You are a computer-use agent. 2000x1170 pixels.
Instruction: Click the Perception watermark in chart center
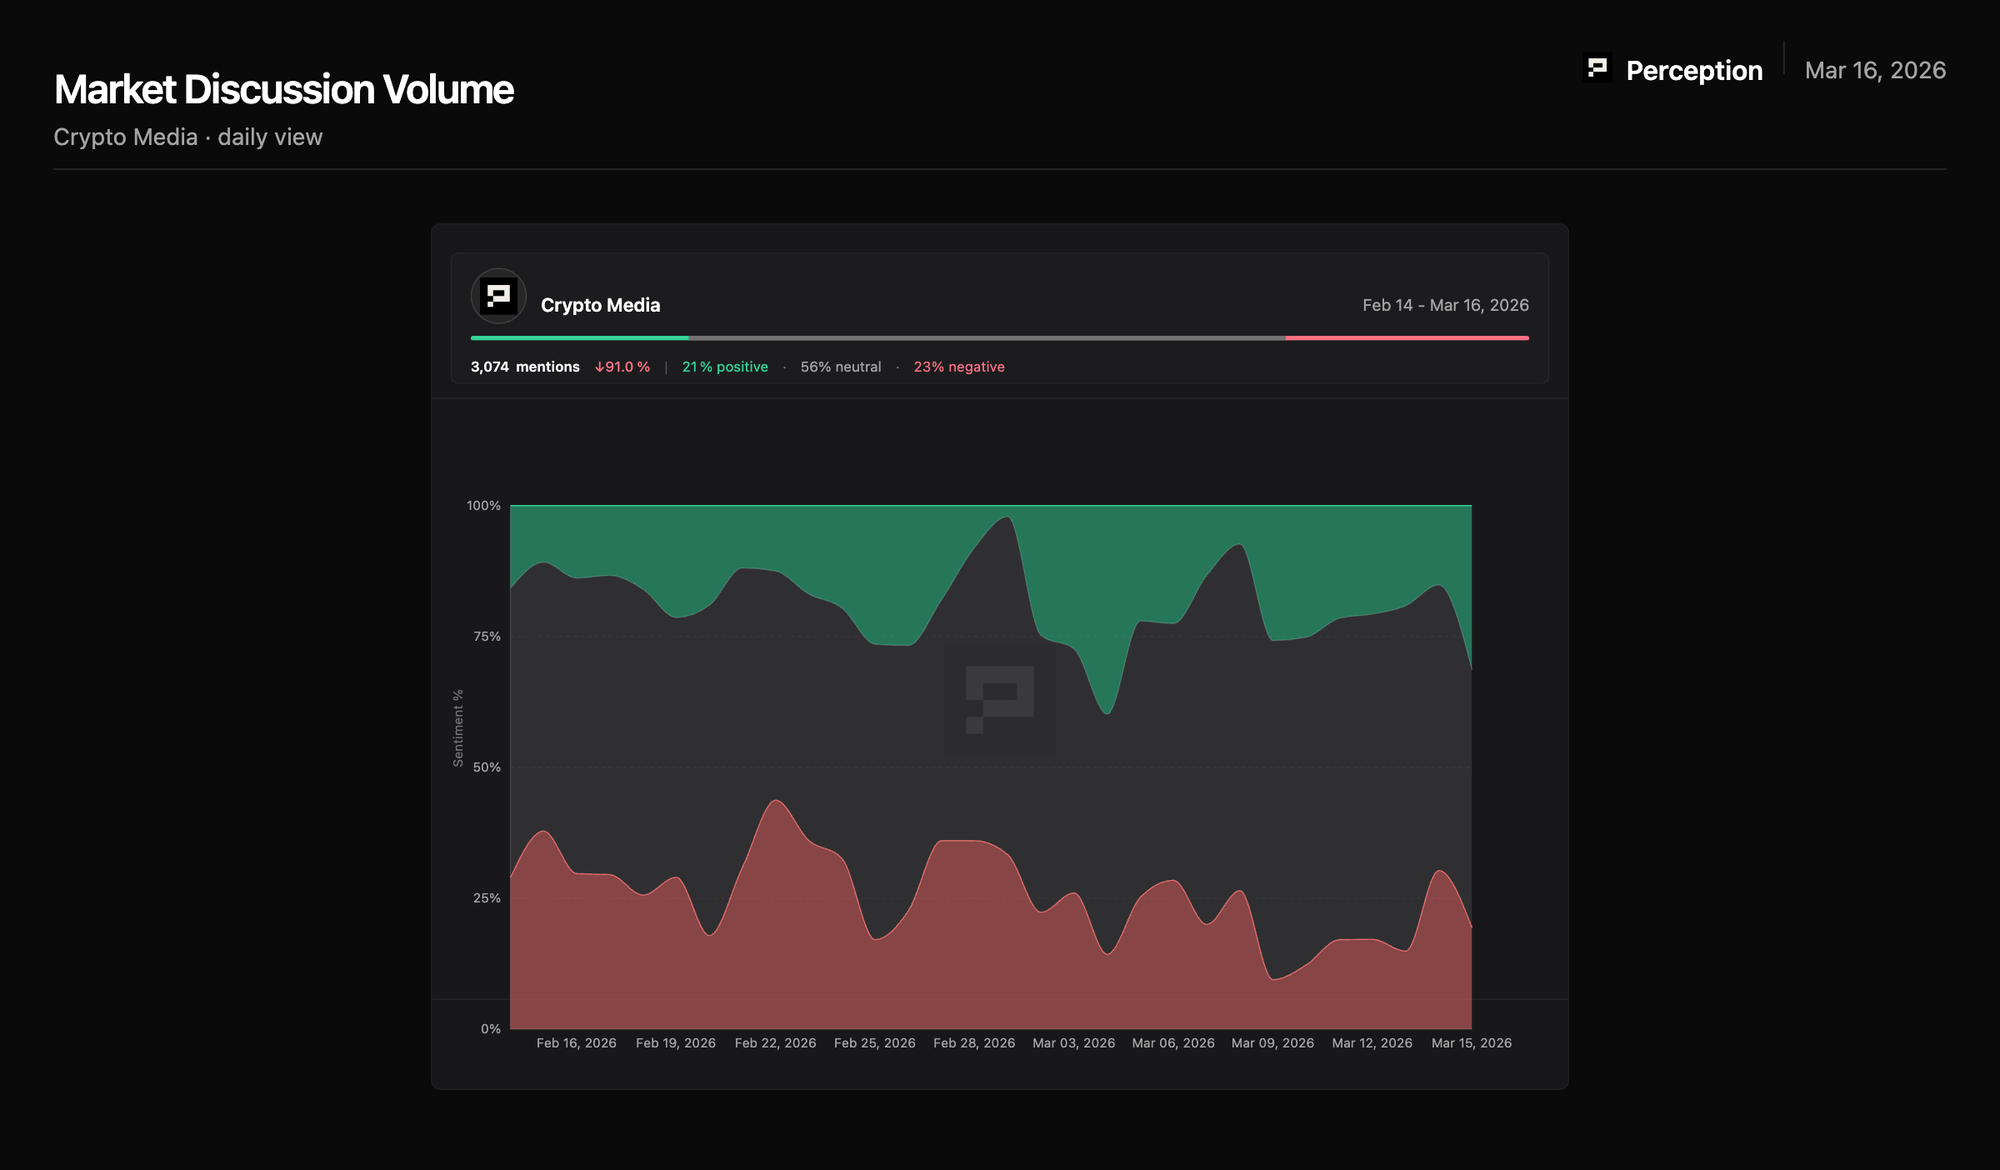coord(999,699)
